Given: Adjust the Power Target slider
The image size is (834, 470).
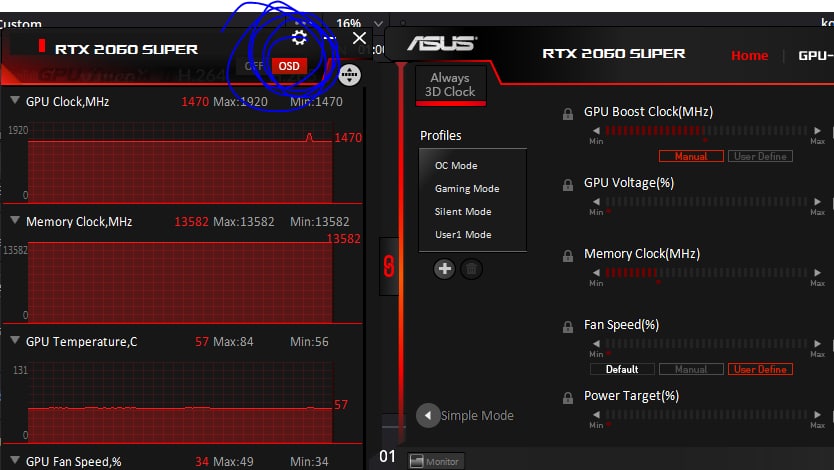Looking at the screenshot, I should (706, 414).
